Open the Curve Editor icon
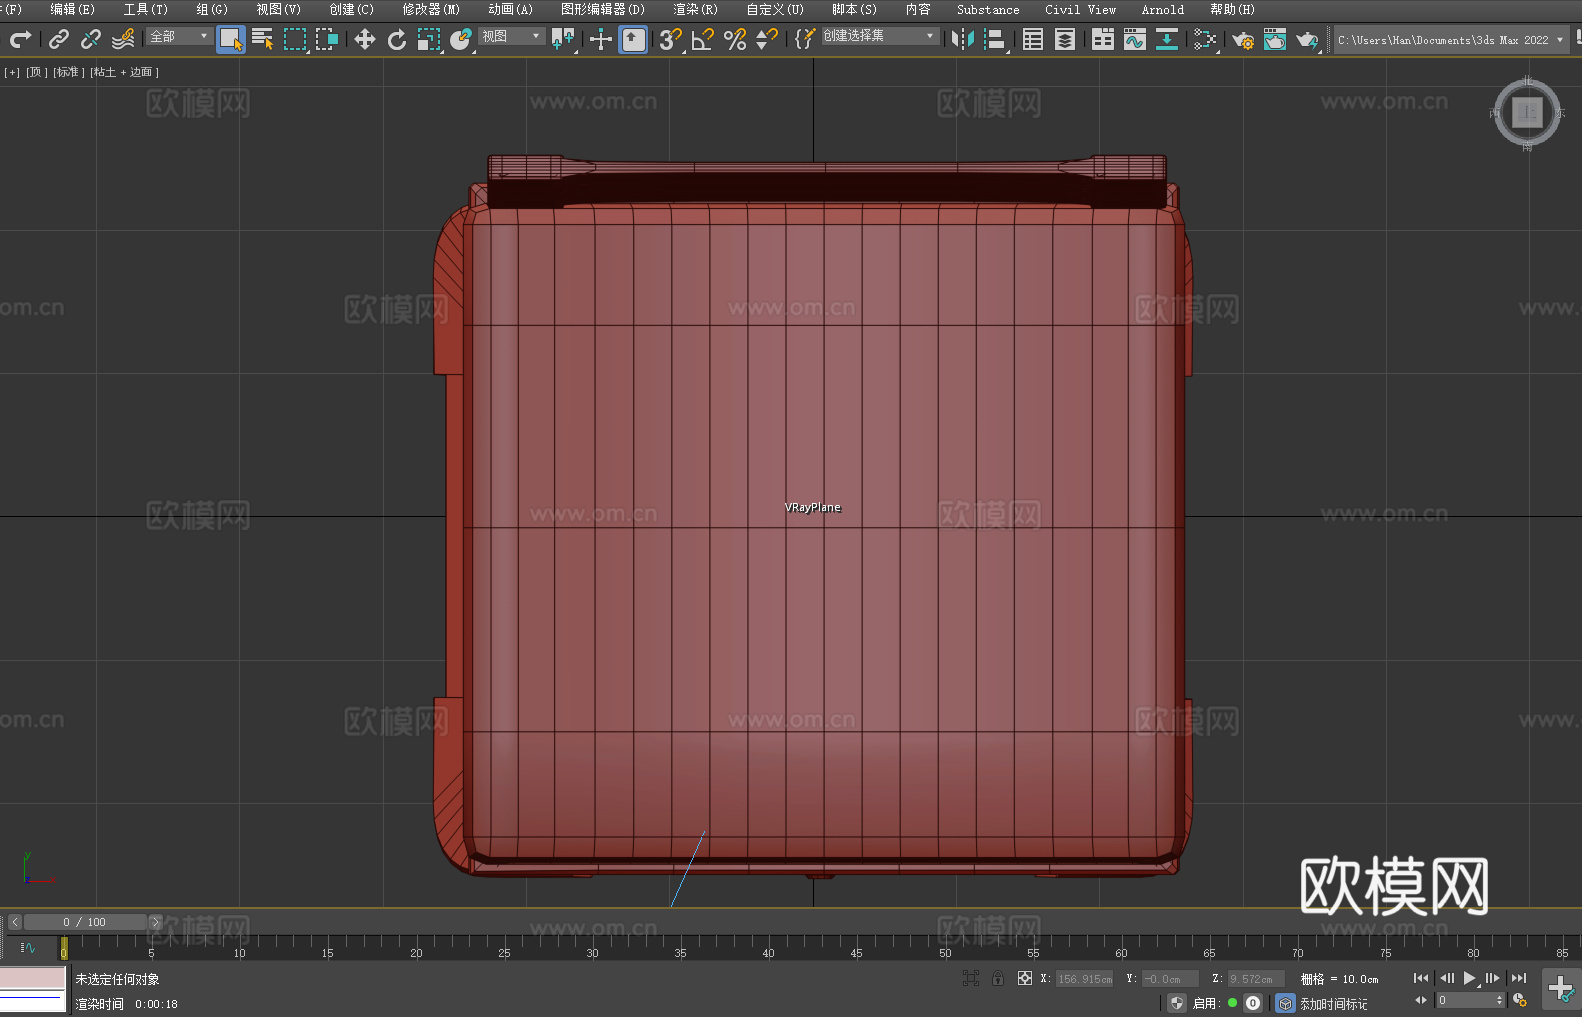 1135,40
